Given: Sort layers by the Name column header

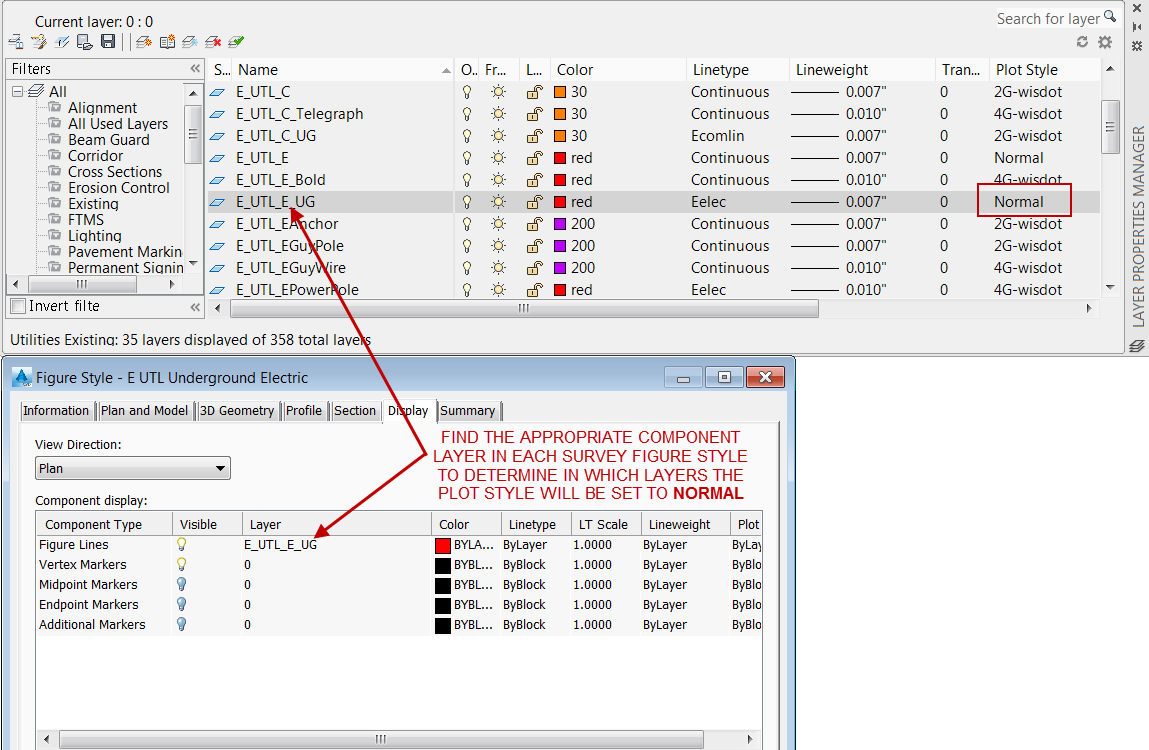Looking at the screenshot, I should tap(258, 70).
